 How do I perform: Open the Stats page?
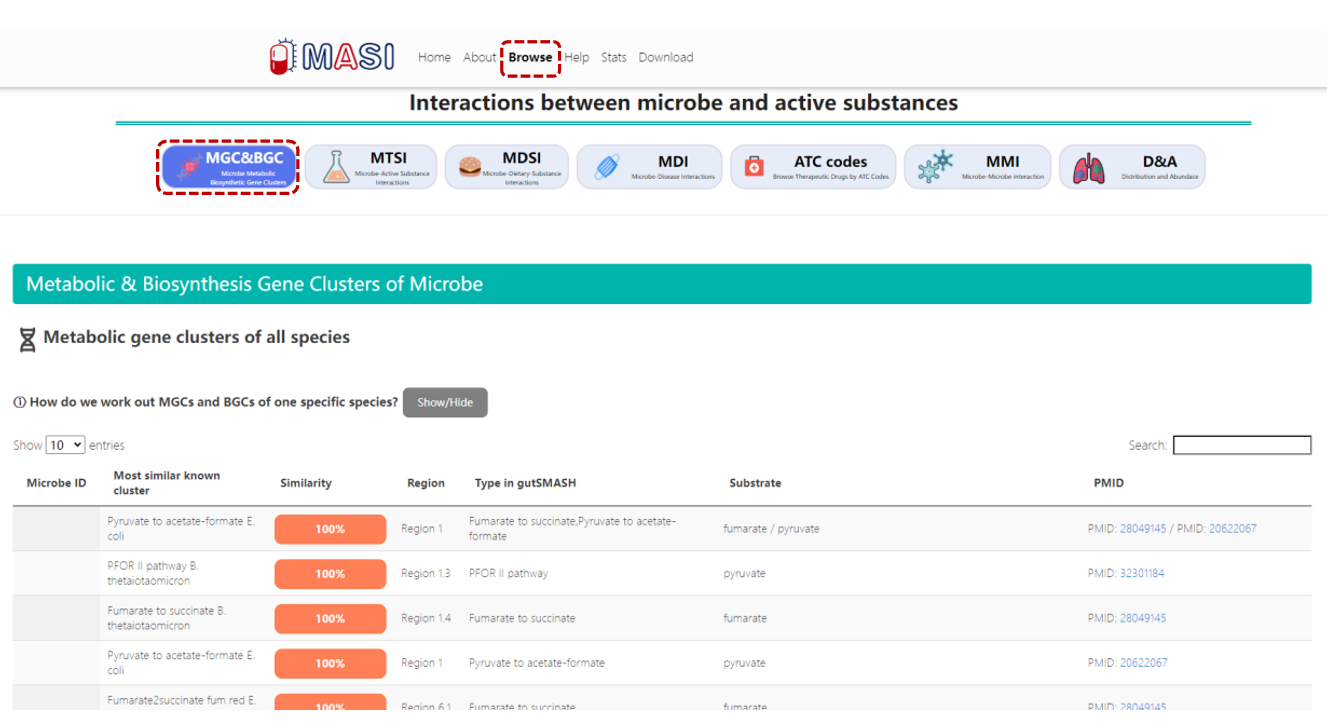614,57
